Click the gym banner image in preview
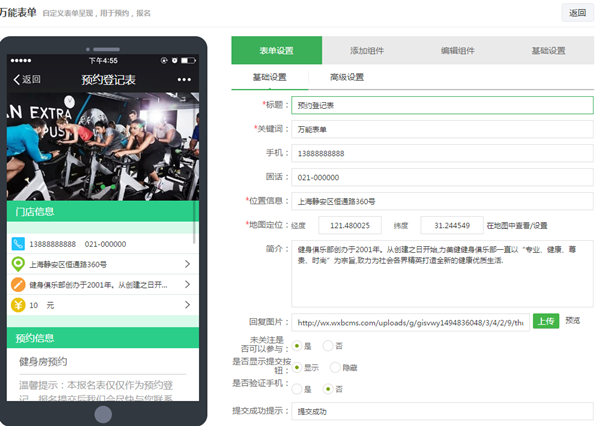Screen dimensions: 600x426 pyautogui.click(x=103, y=146)
